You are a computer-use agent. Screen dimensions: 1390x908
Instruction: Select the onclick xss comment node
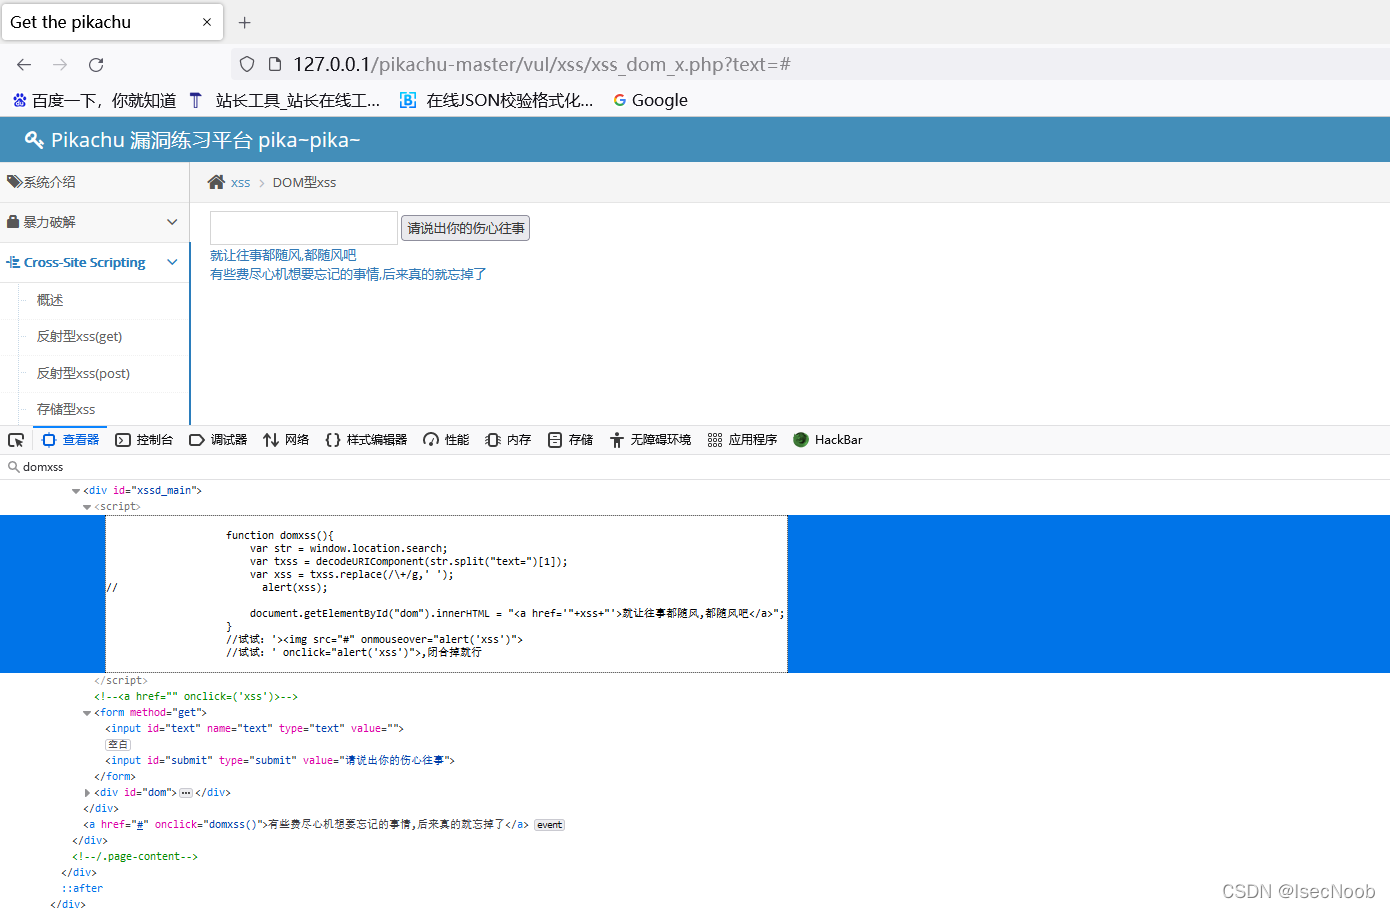click(x=196, y=697)
